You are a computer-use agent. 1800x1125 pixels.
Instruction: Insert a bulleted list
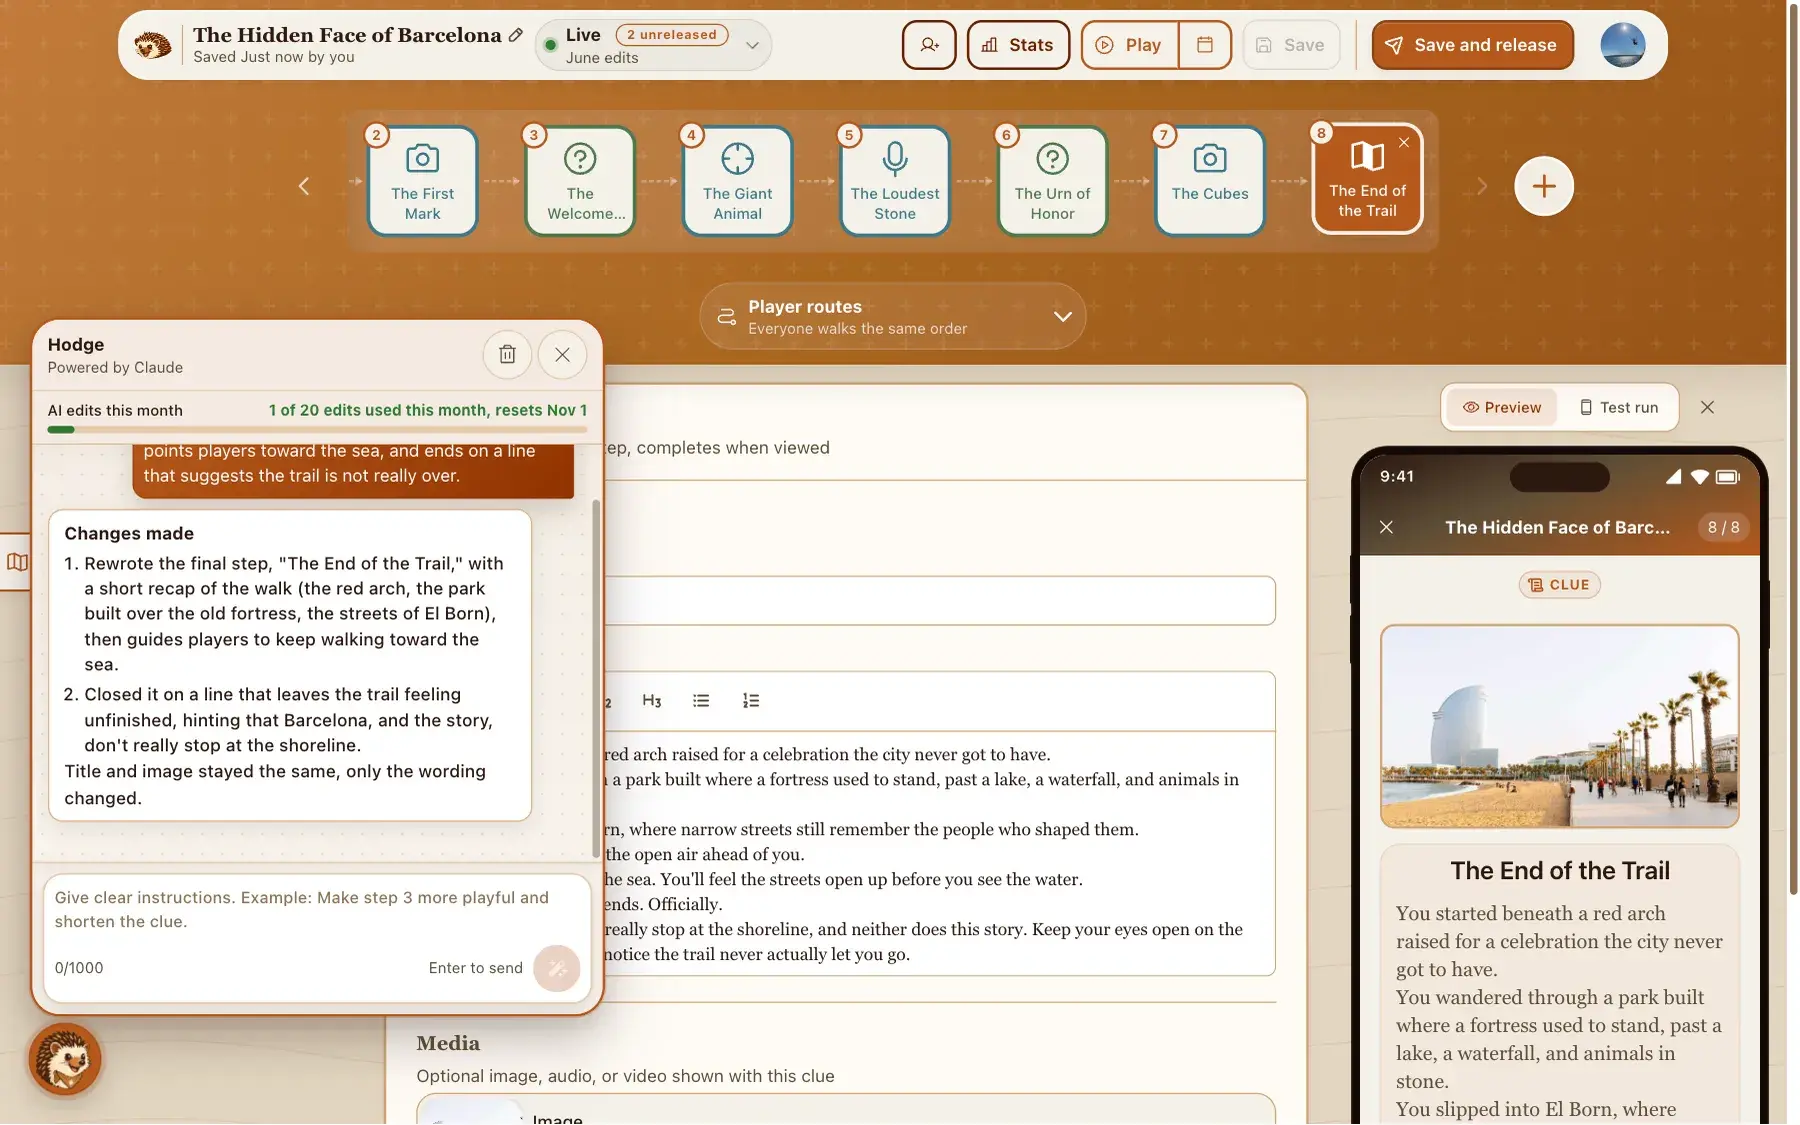(701, 701)
